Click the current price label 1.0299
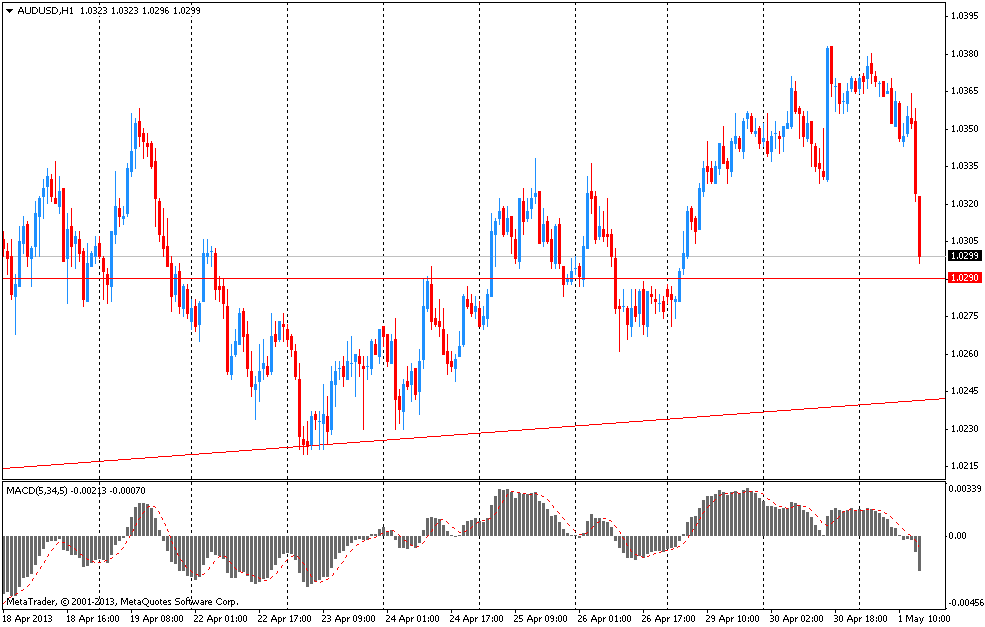The image size is (985, 627). click(x=964, y=256)
